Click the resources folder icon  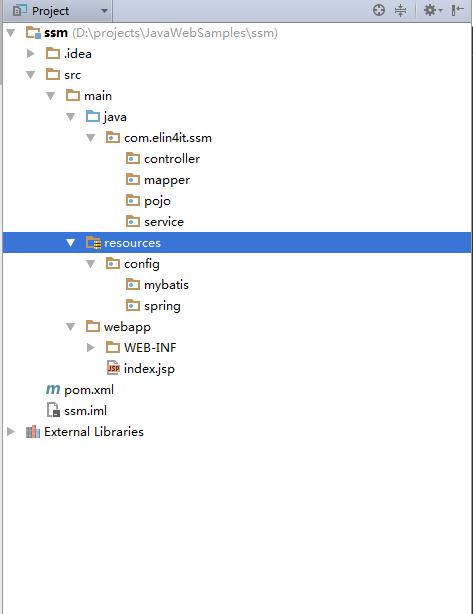(x=94, y=243)
